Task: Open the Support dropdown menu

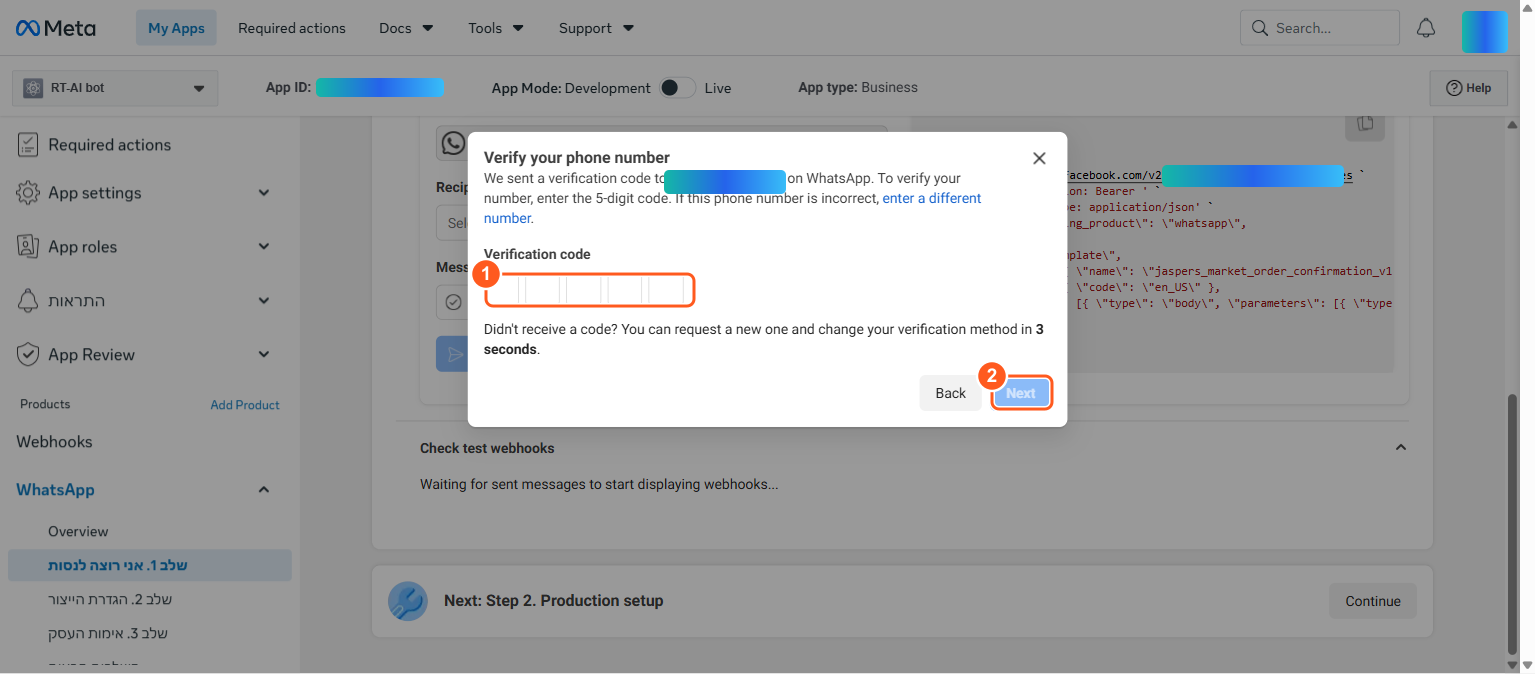Action: point(596,28)
